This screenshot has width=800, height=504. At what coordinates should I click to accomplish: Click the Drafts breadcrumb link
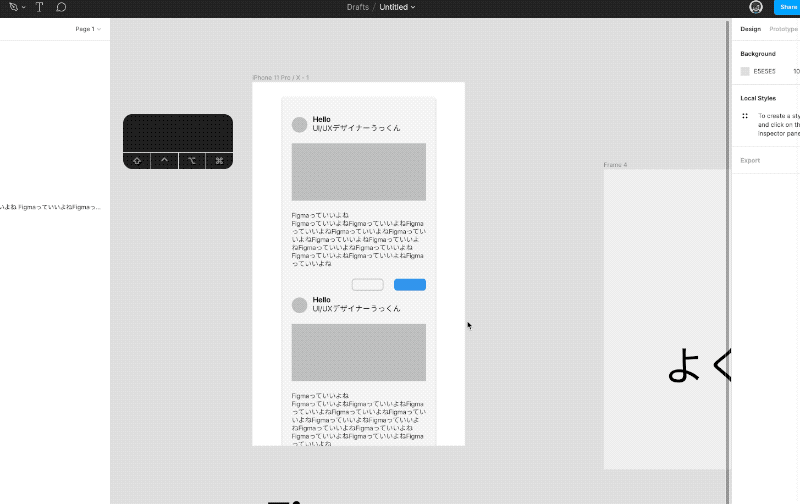[358, 7]
